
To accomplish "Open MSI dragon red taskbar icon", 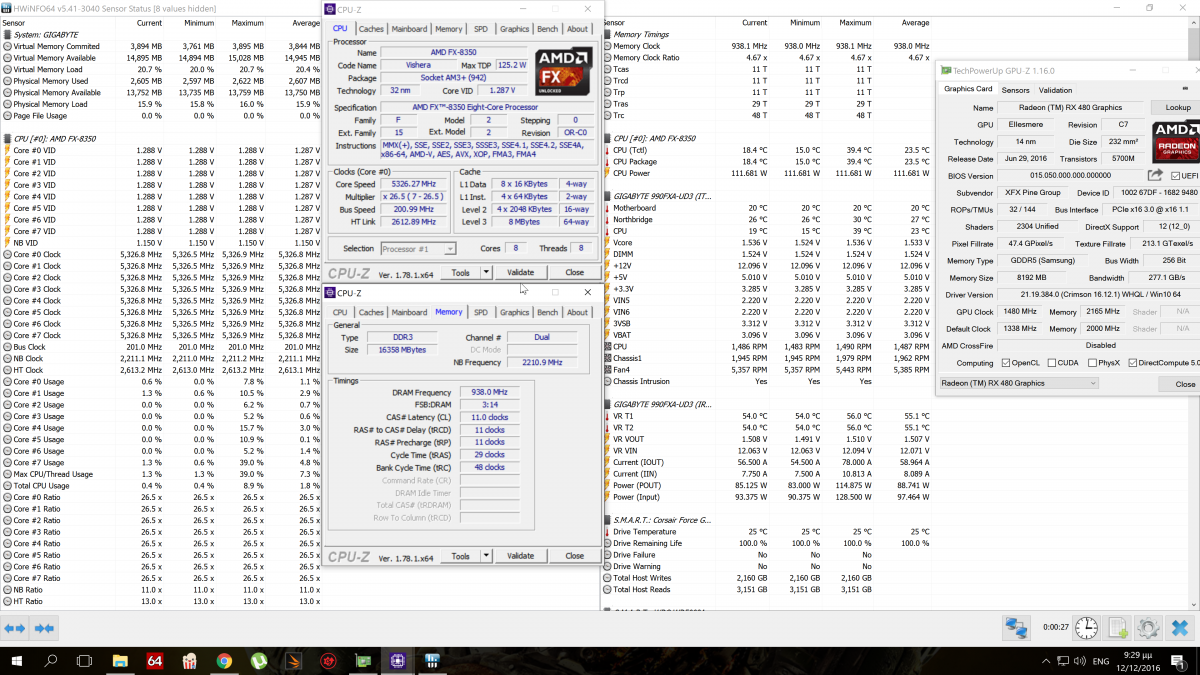I will click(x=328, y=661).
